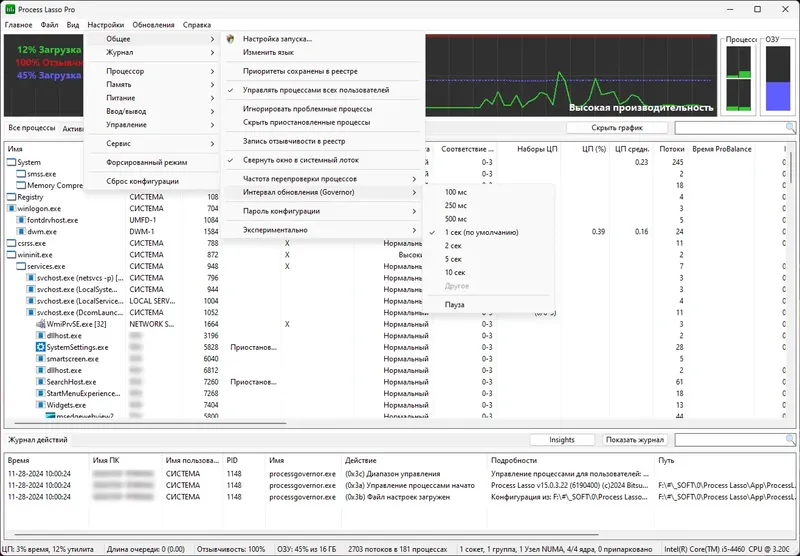Enable Скрыть приостановленные процессы
Image resolution: width=800 pixels, height=556 pixels.
pyautogui.click(x=323, y=122)
